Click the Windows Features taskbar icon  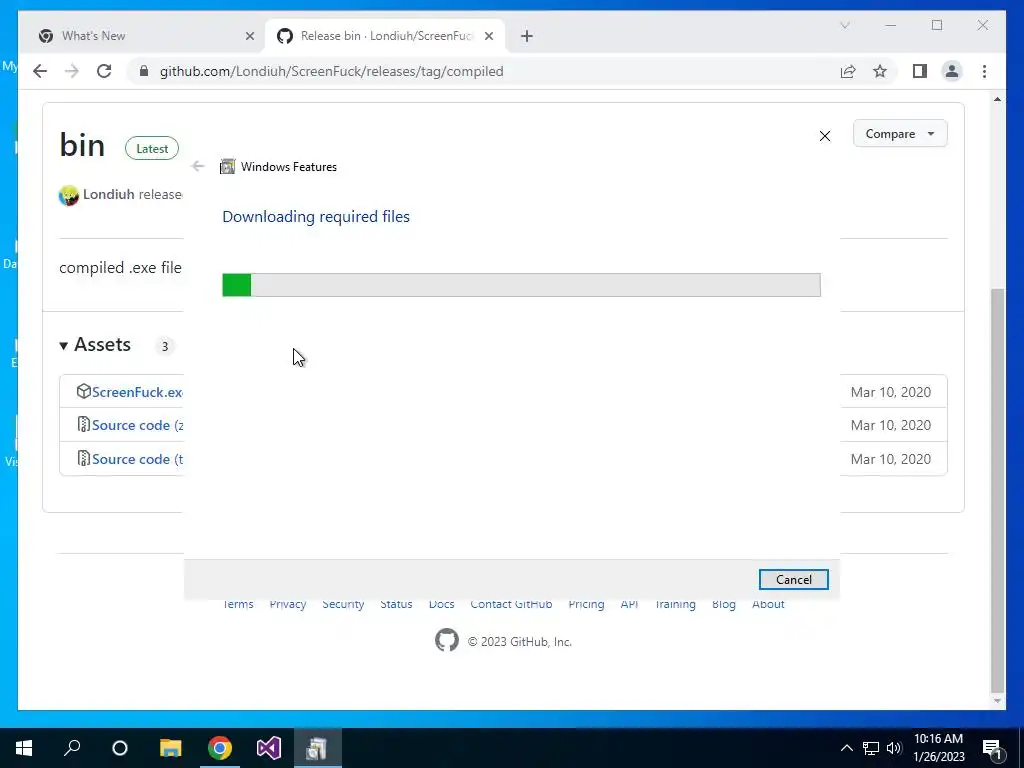317,748
